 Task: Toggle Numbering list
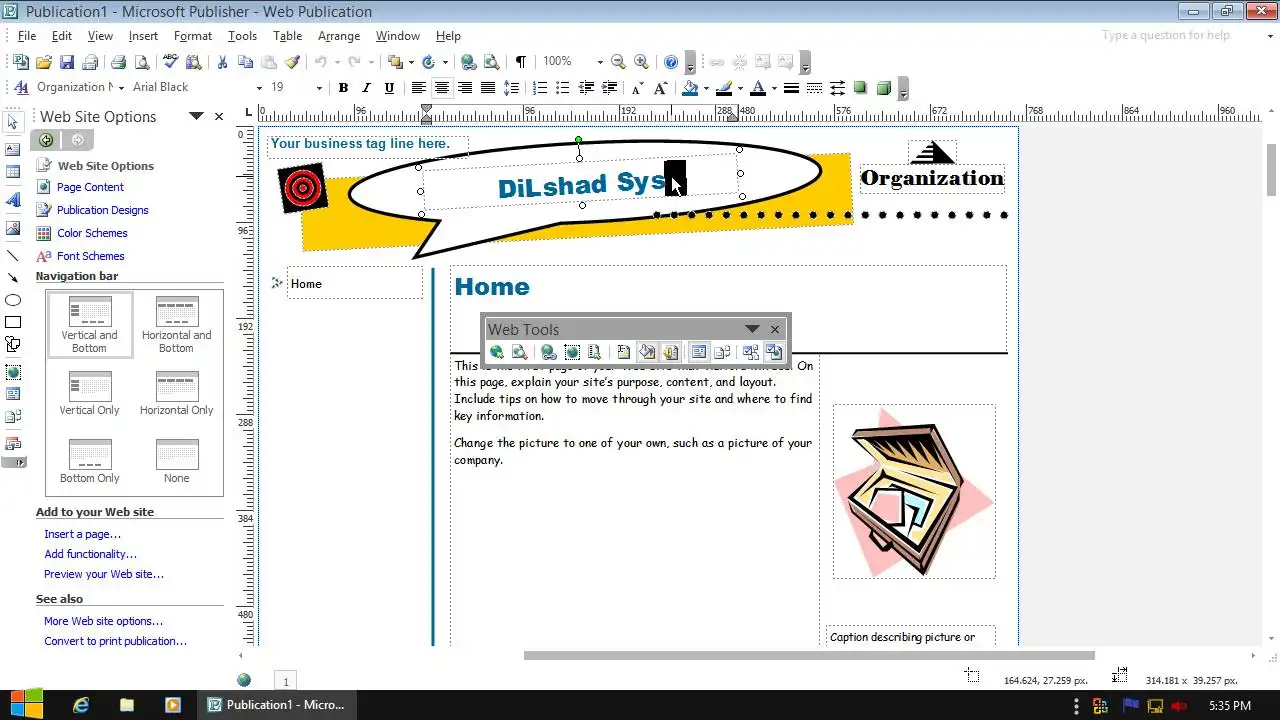(x=540, y=88)
